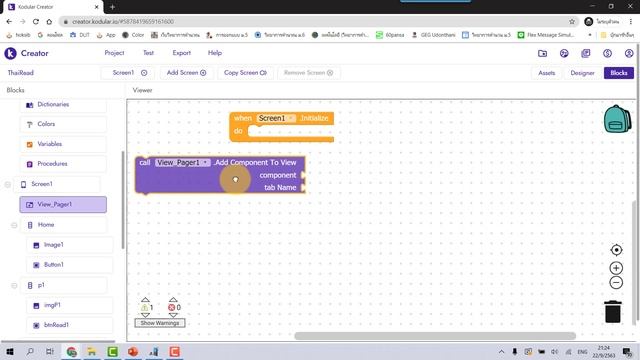Viewport: 640px width, 360px height.
Task: Open a new browser tab
Action: click(x=112, y=7)
